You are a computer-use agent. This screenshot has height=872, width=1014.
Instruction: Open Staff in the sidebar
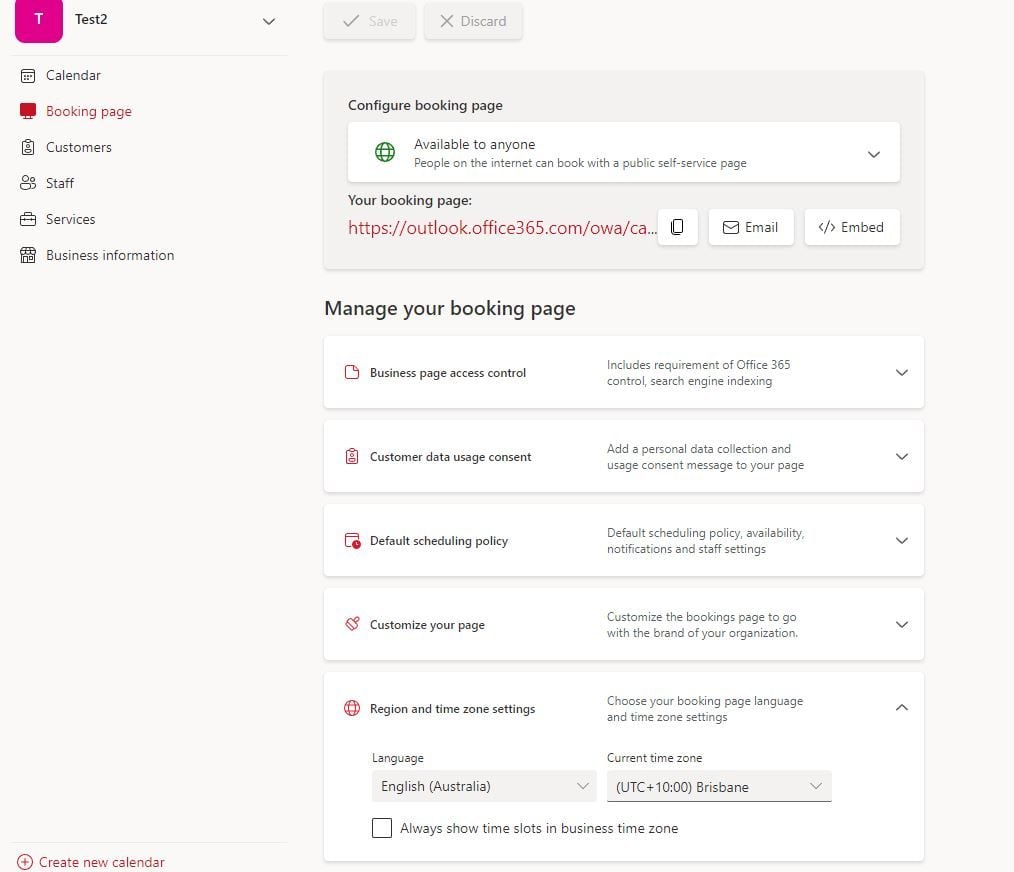(59, 183)
